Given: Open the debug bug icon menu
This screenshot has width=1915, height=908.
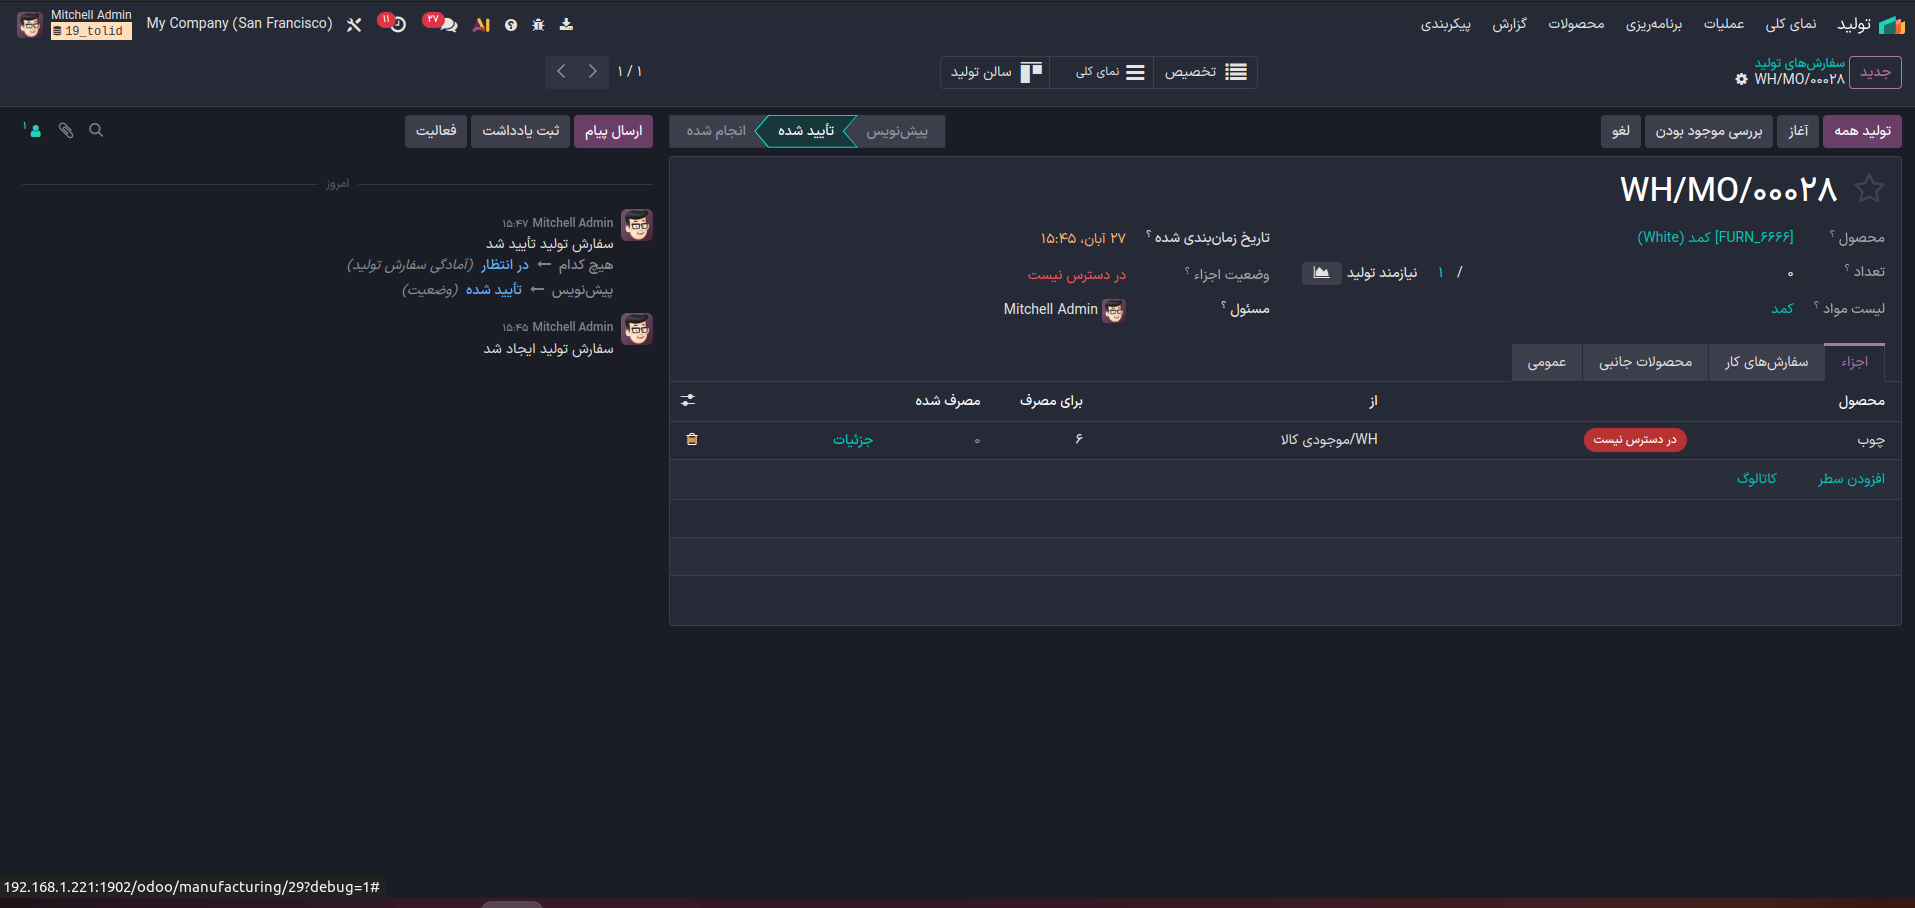Looking at the screenshot, I should click(x=538, y=24).
